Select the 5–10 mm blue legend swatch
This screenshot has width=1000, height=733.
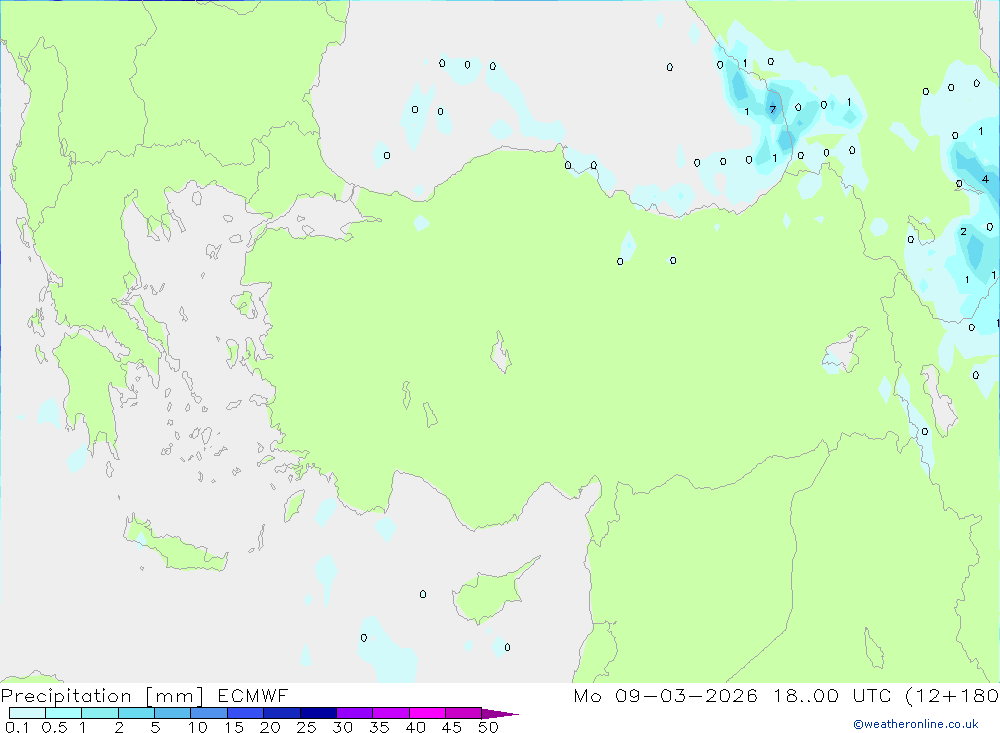click(x=173, y=713)
